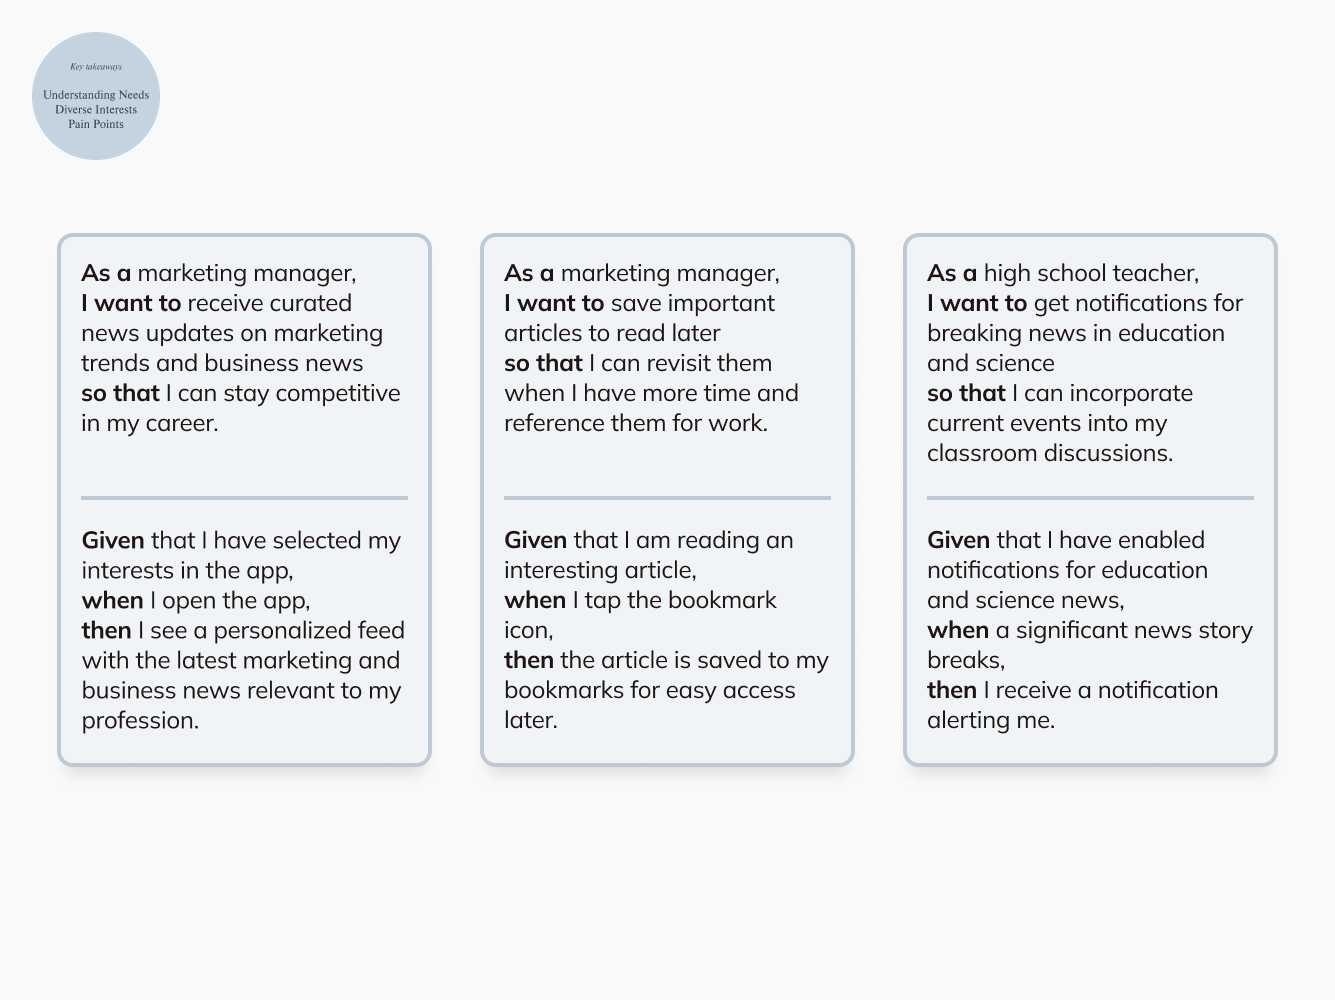Click the divider line in the middle card
Viewport: 1335px width, 1000px height.
click(667, 497)
